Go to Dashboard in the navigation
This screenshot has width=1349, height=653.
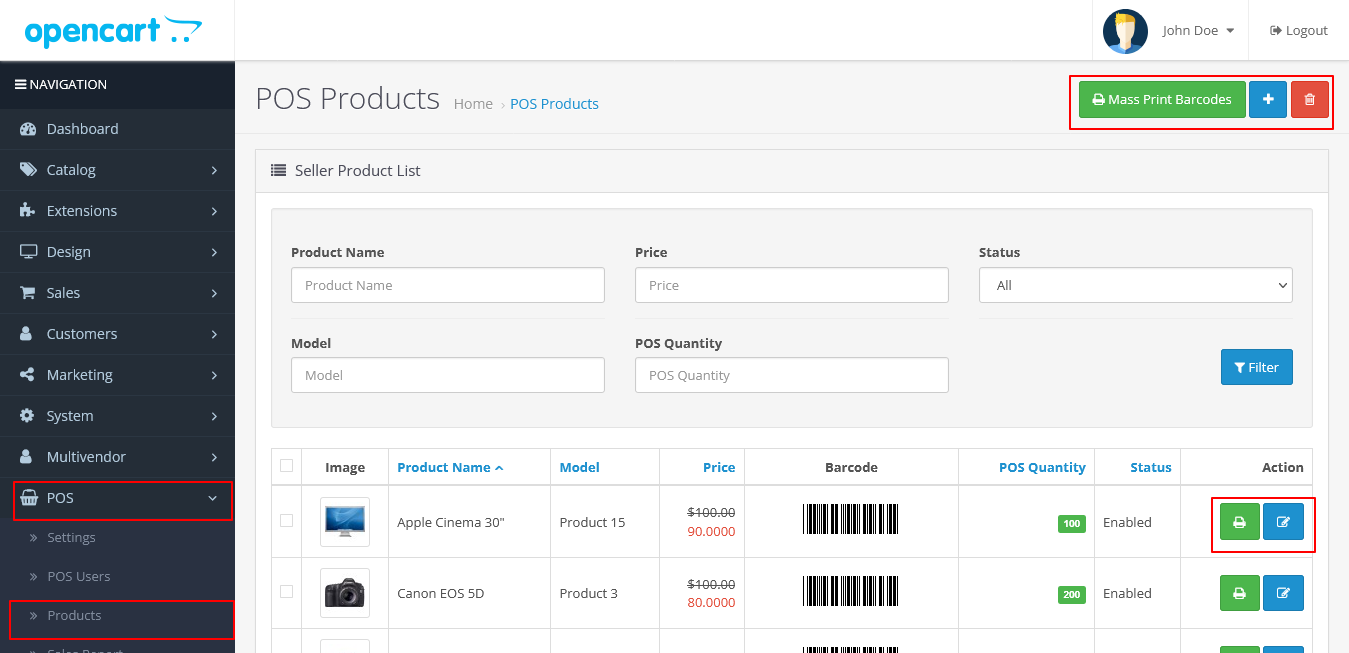(x=82, y=129)
